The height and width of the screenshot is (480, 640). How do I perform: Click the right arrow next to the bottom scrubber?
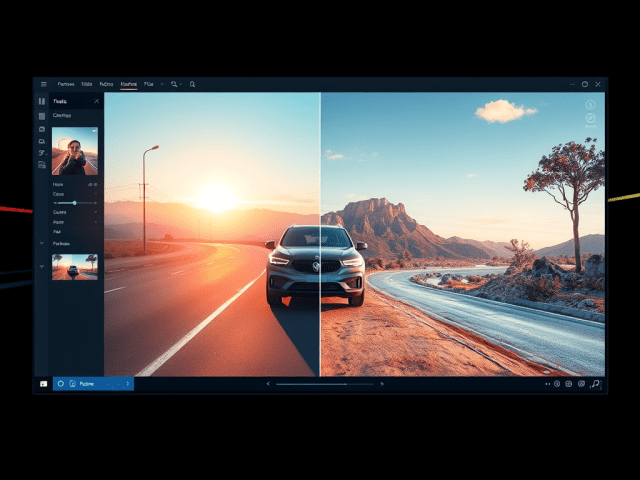(x=382, y=384)
